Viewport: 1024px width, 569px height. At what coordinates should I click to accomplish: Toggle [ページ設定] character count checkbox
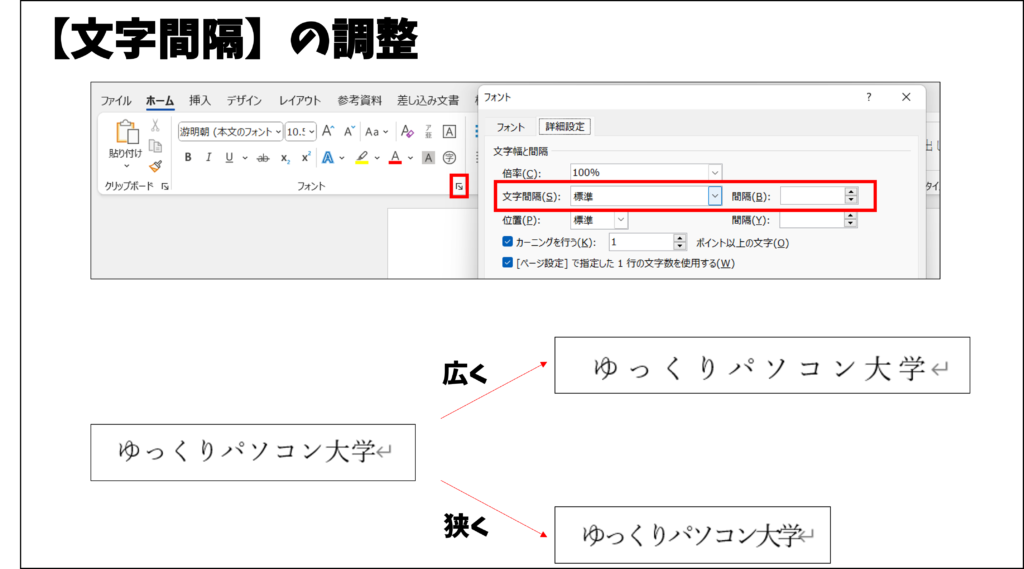point(508,263)
